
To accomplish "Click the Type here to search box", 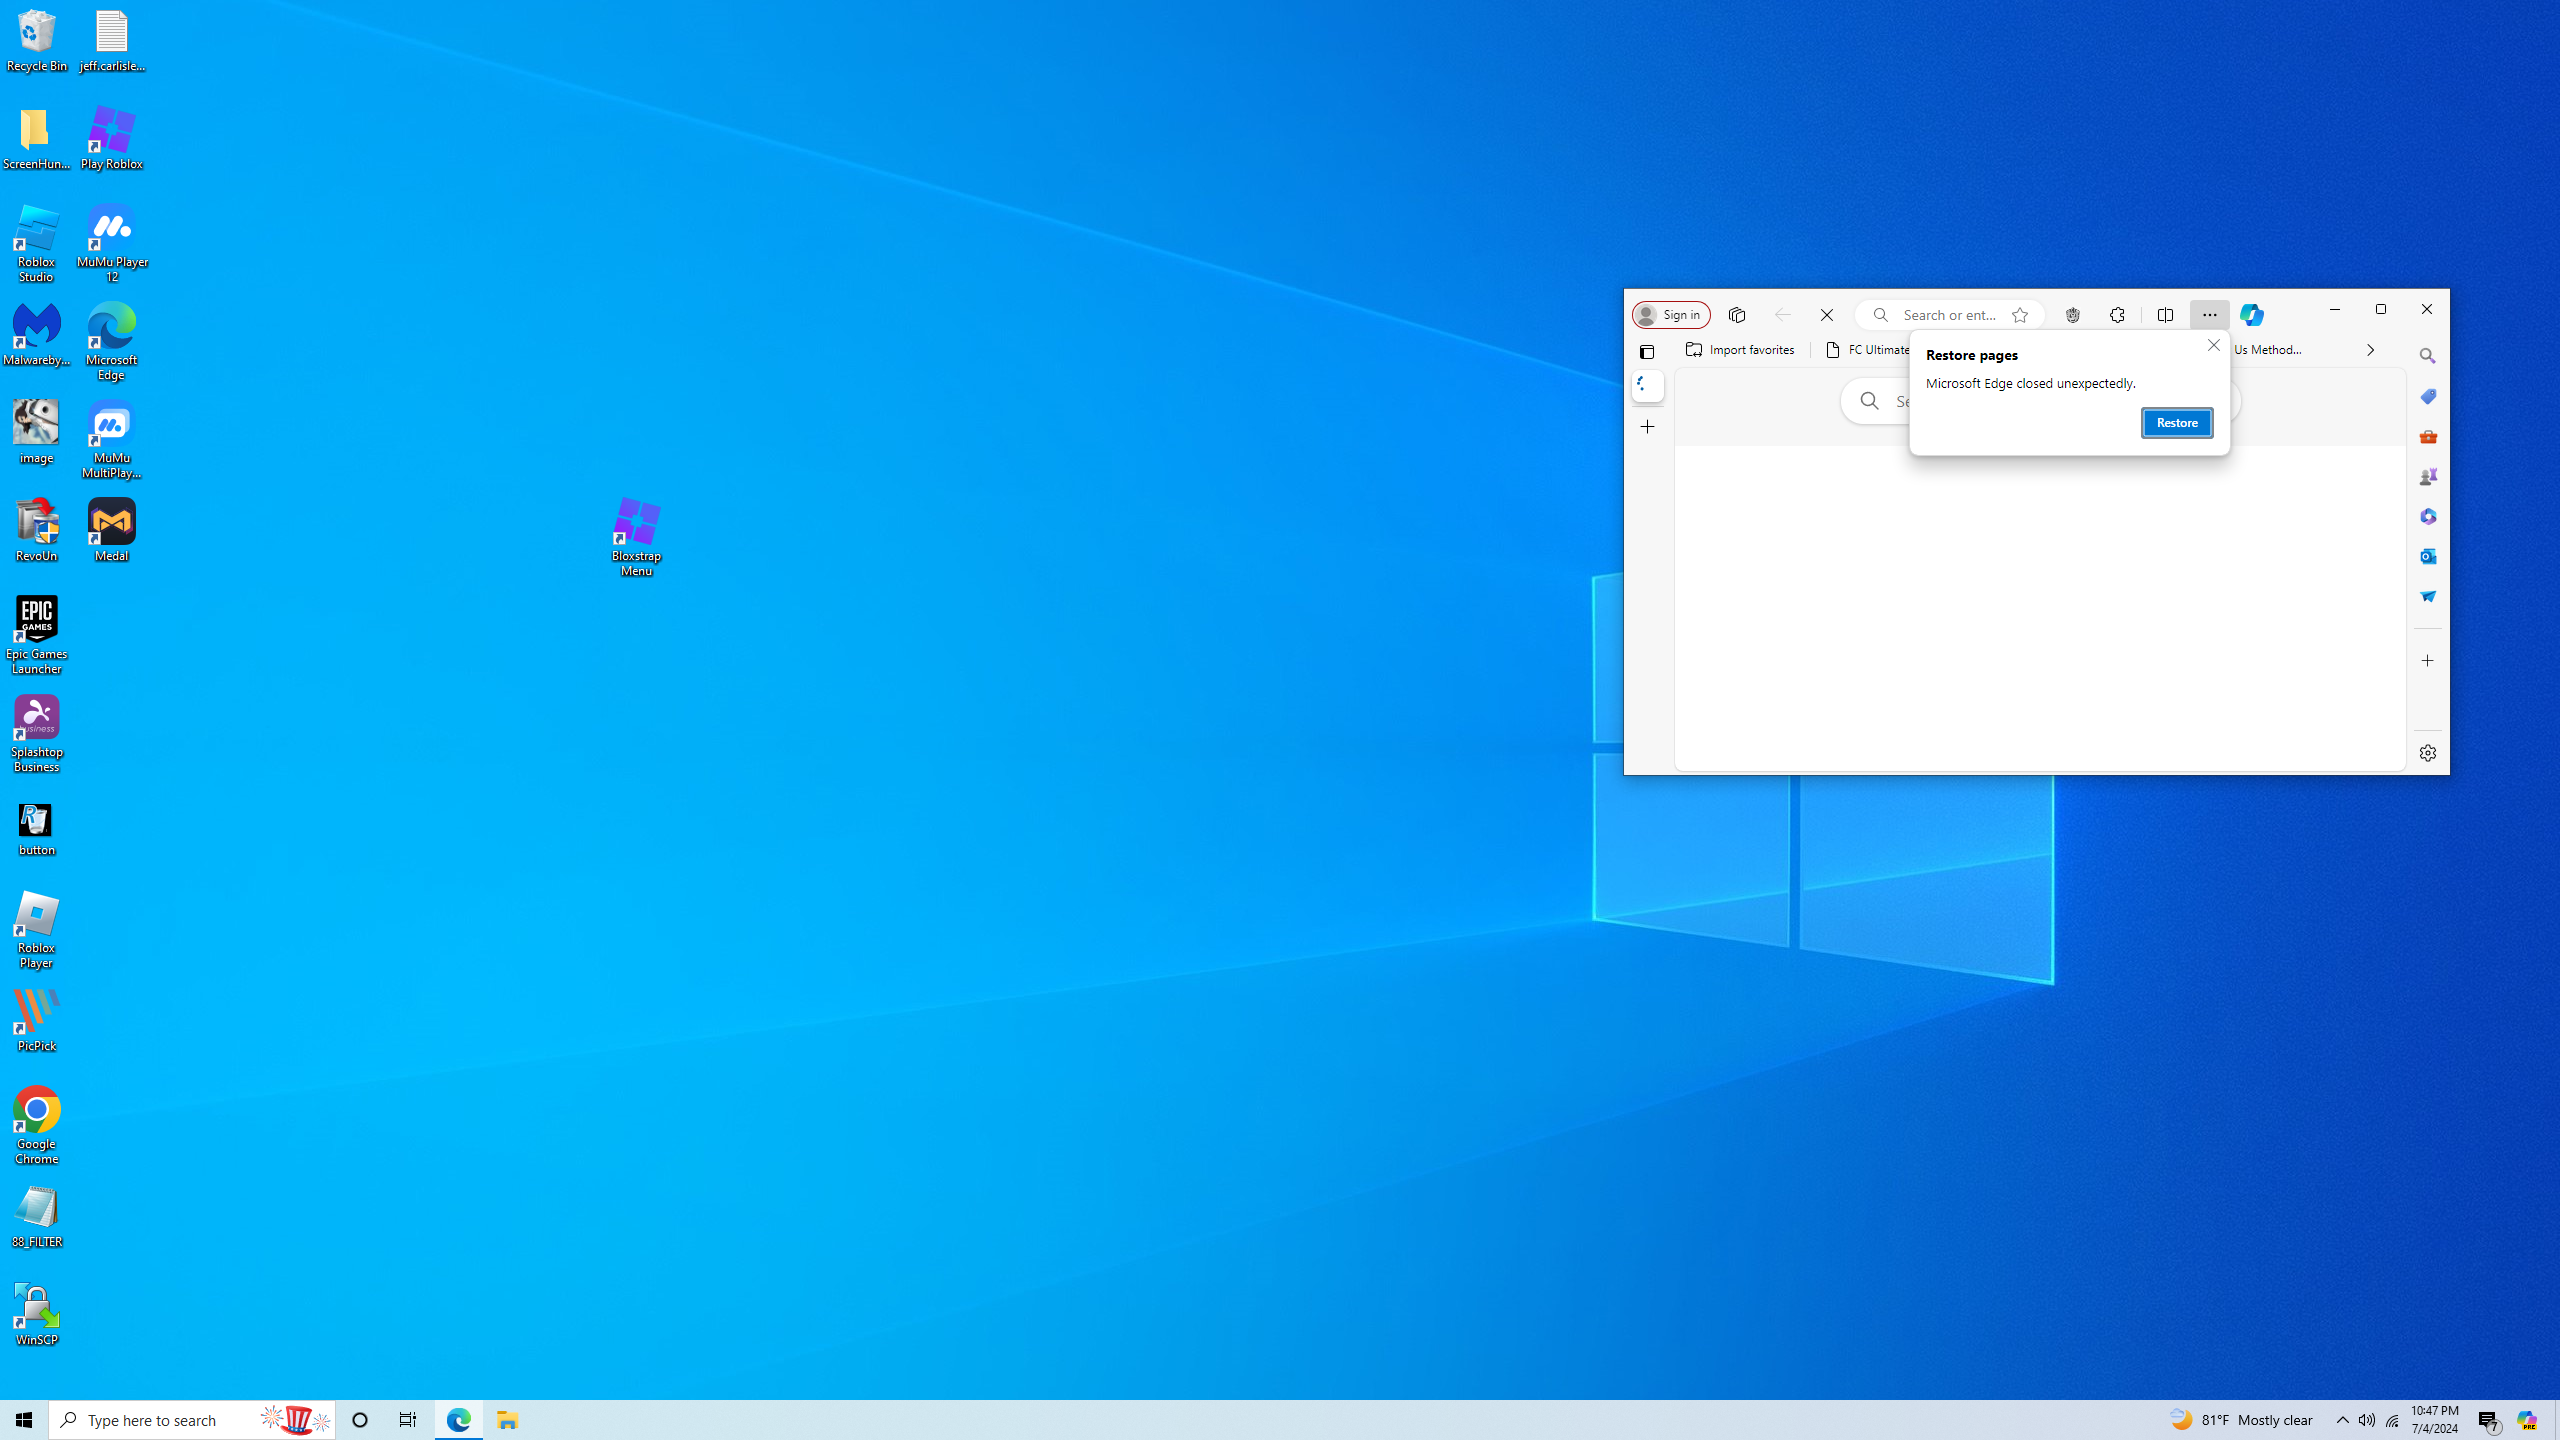I will (170, 1419).
